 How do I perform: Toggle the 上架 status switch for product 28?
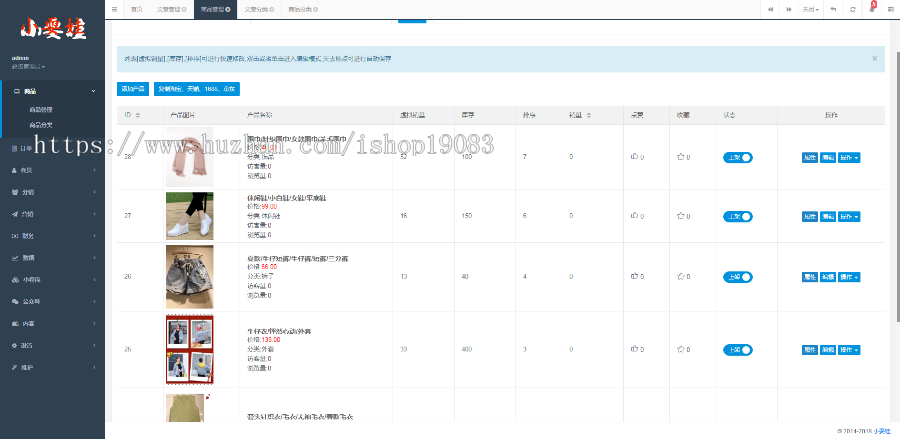coord(738,157)
